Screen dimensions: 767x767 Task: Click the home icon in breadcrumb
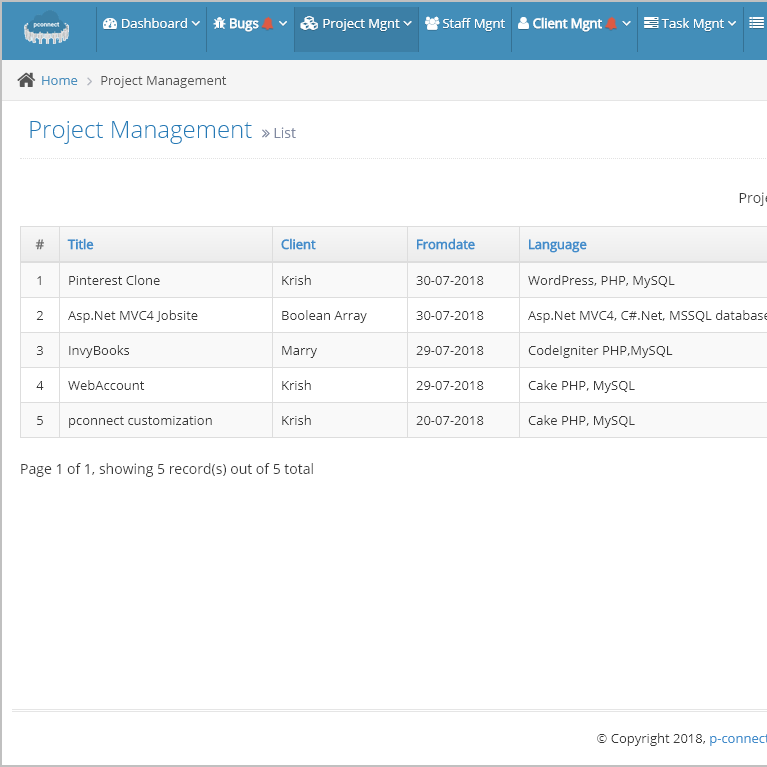pyautogui.click(x=26, y=80)
